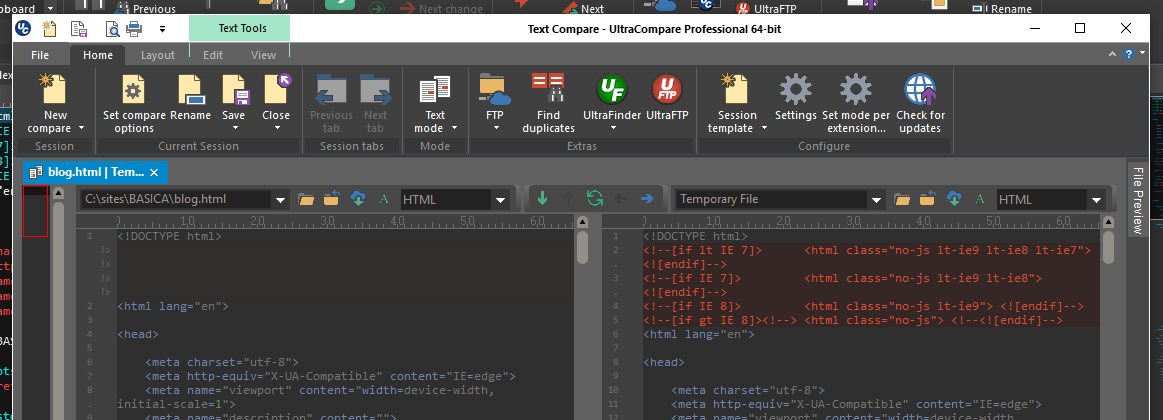This screenshot has height=420, width=1163.
Task: Click Previous in the background window toolbar
Action: tap(154, 9)
